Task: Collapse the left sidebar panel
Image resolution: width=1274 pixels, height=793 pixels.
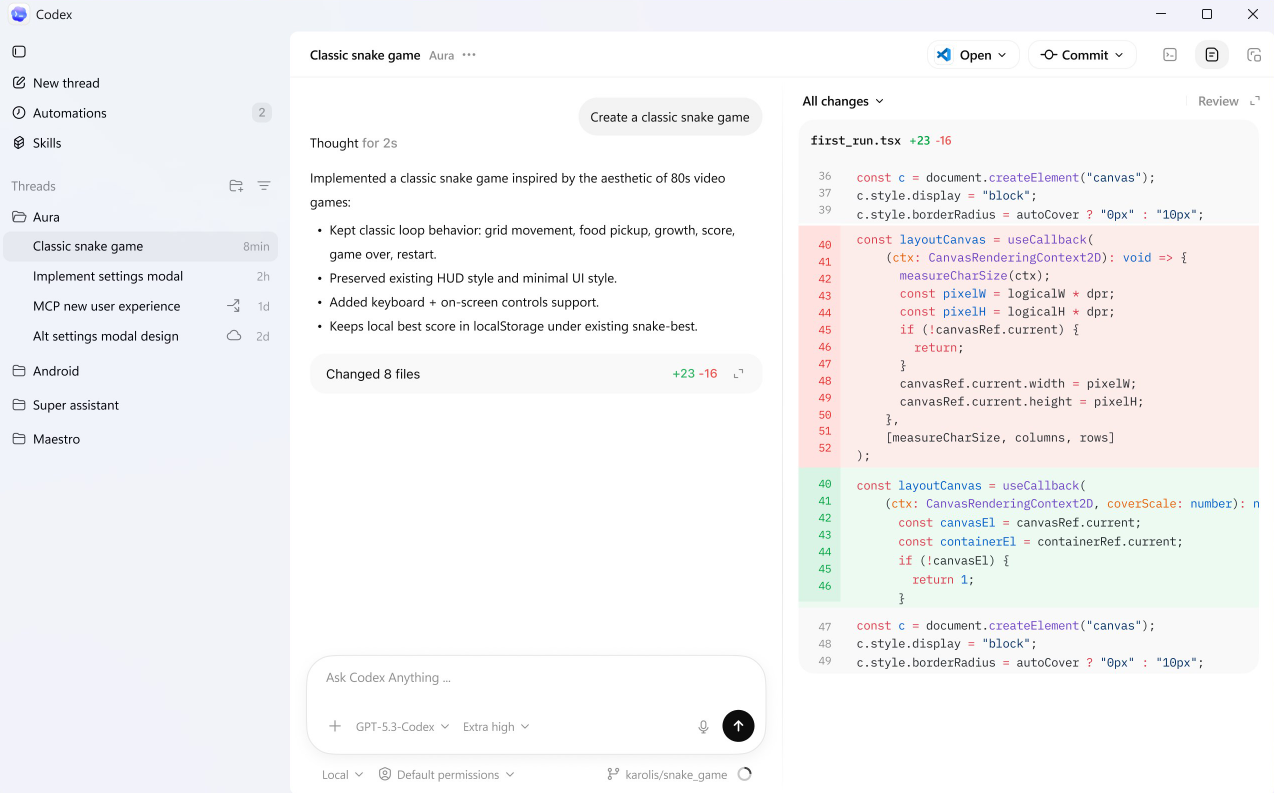Action: click(18, 50)
